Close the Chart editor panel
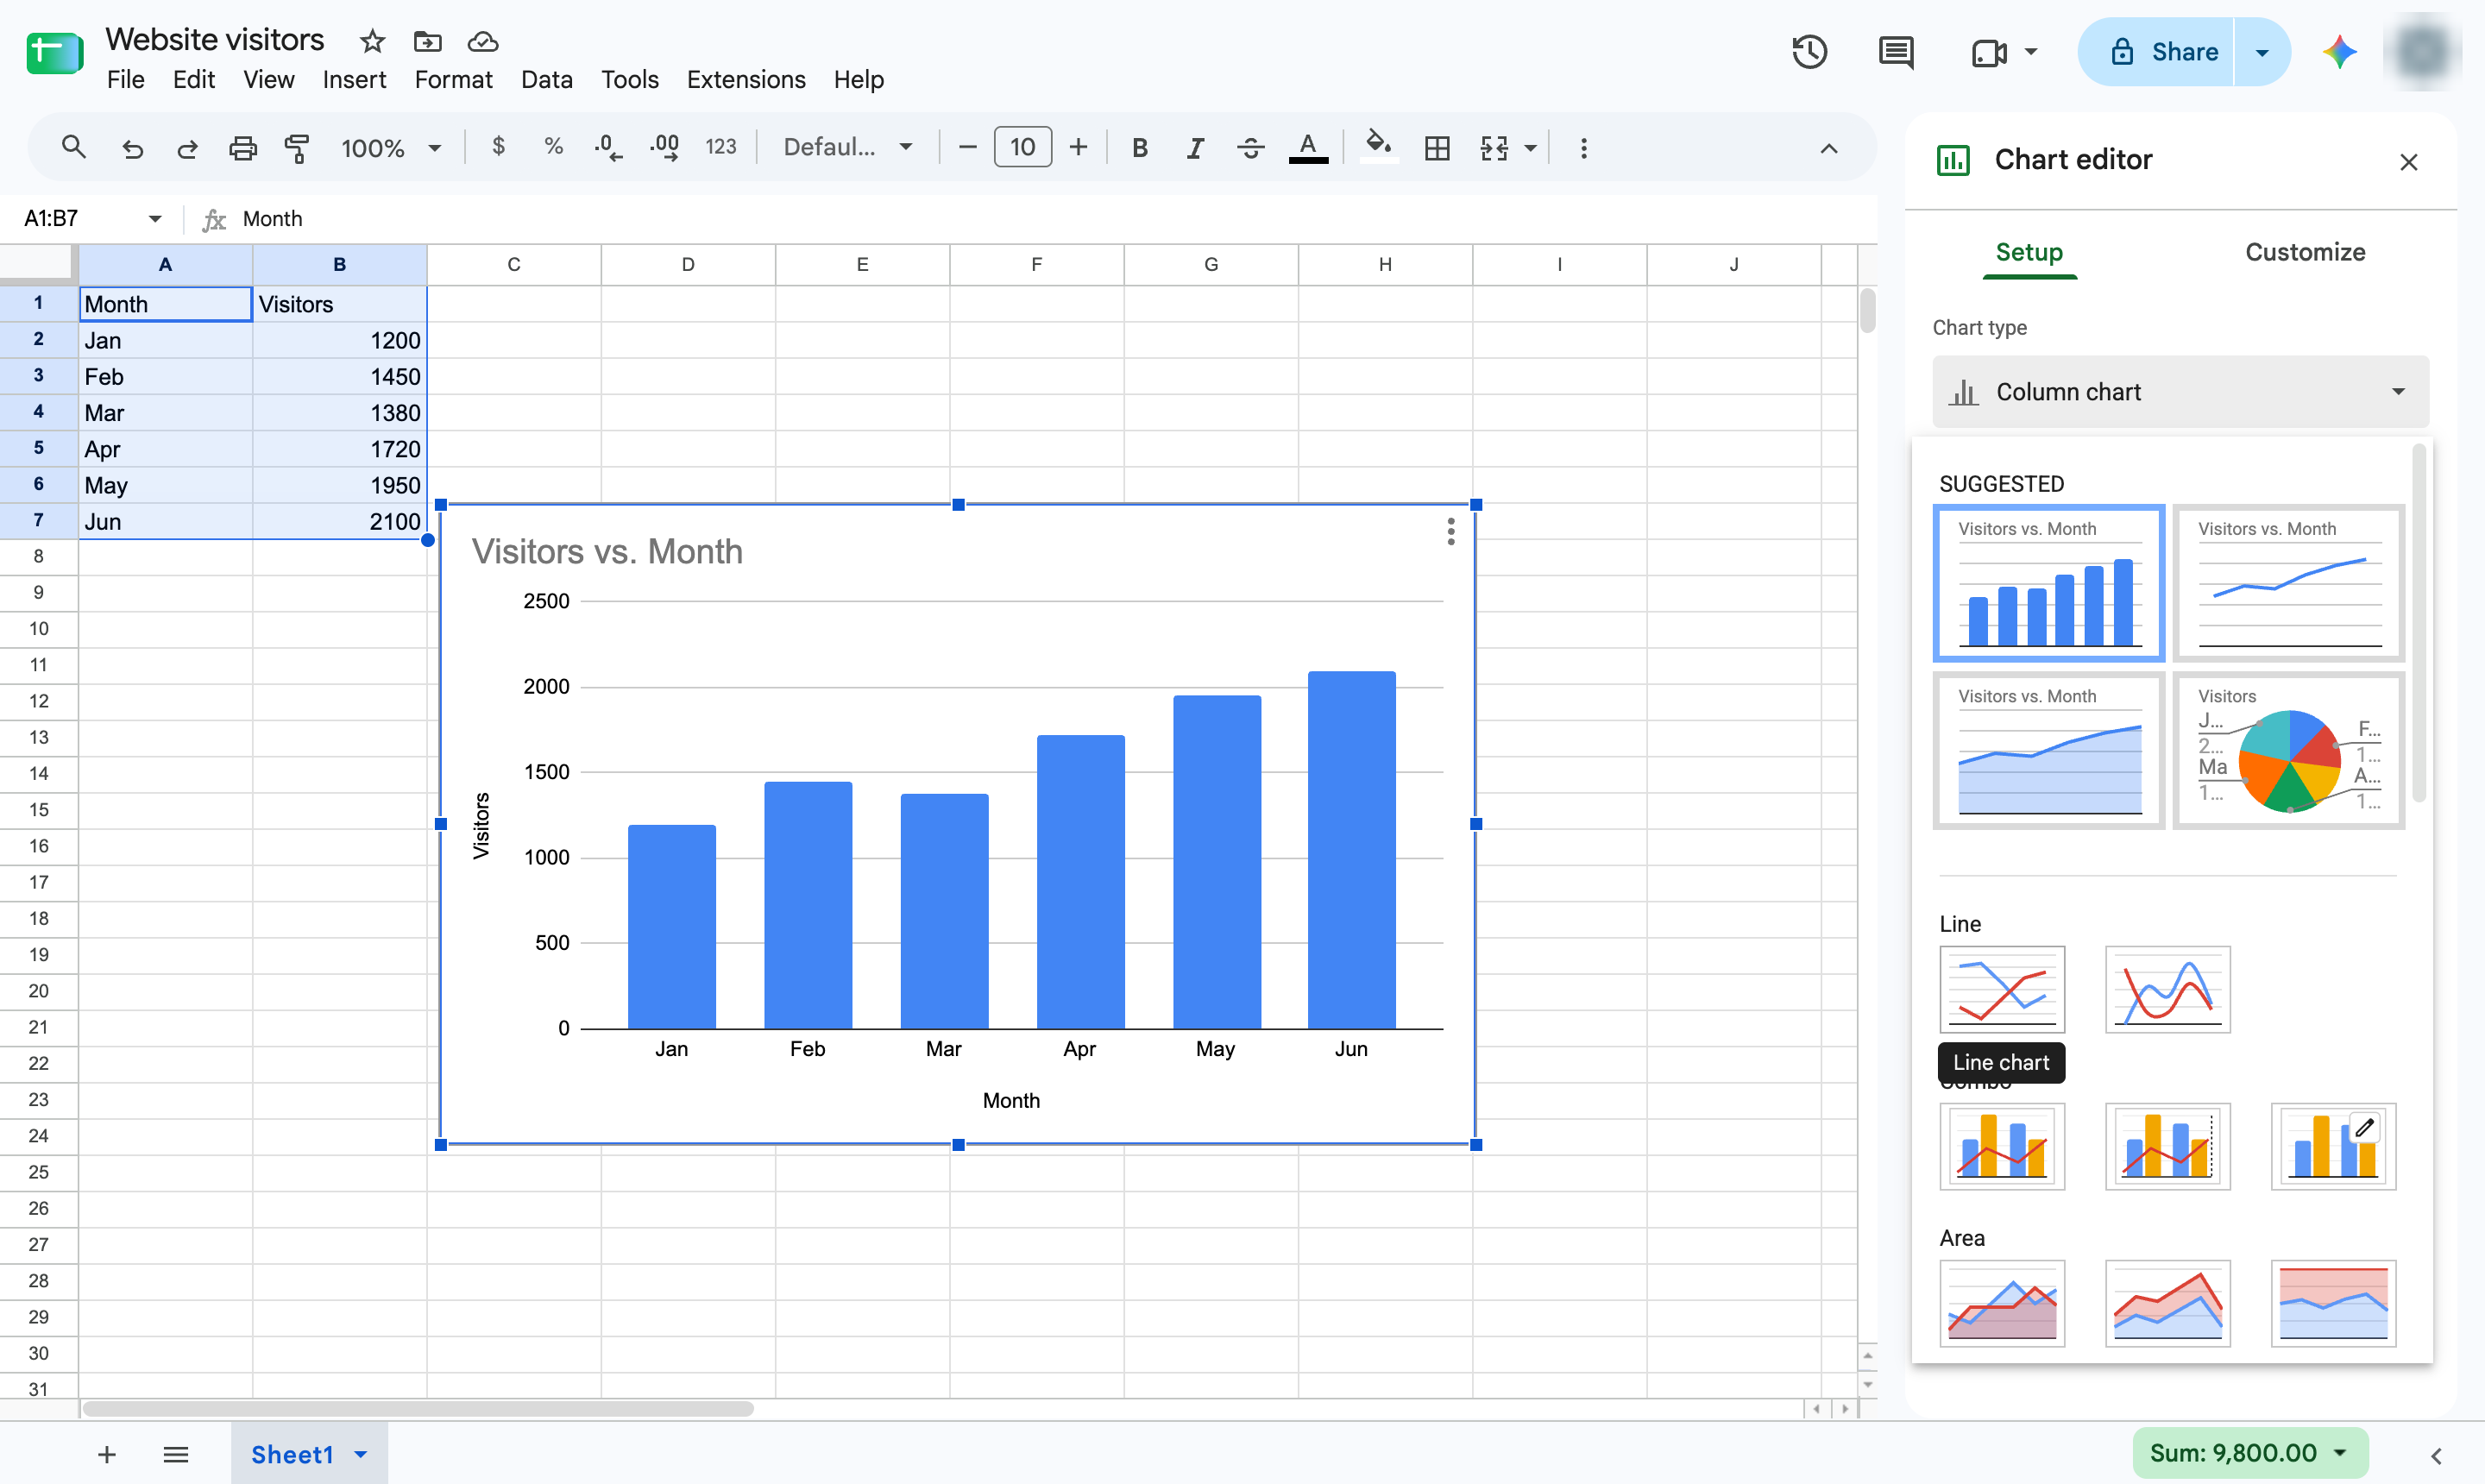This screenshot has height=1484, width=2485. [x=2408, y=161]
